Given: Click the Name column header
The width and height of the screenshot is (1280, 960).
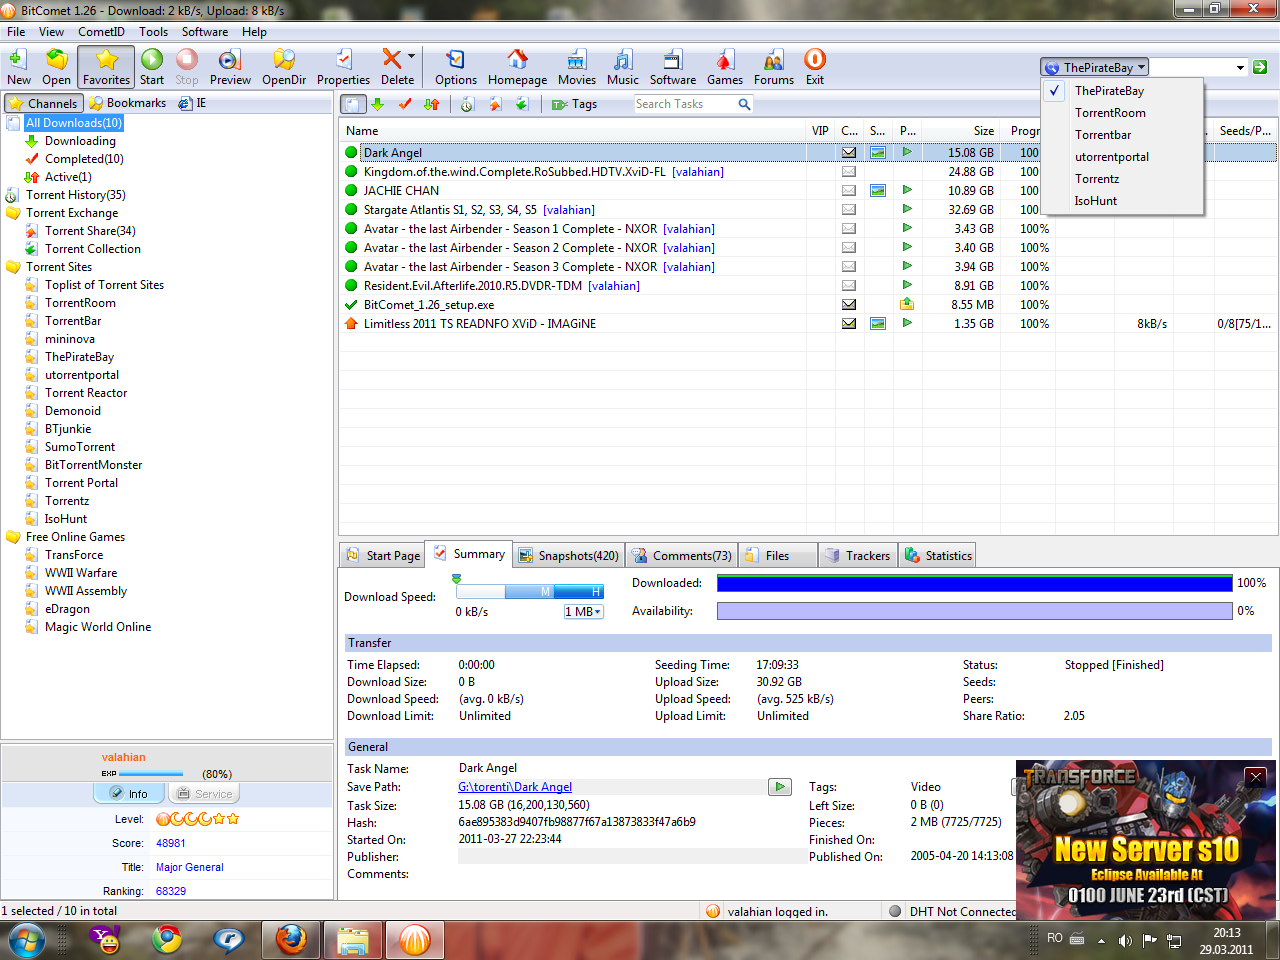Looking at the screenshot, I should pyautogui.click(x=572, y=131).
